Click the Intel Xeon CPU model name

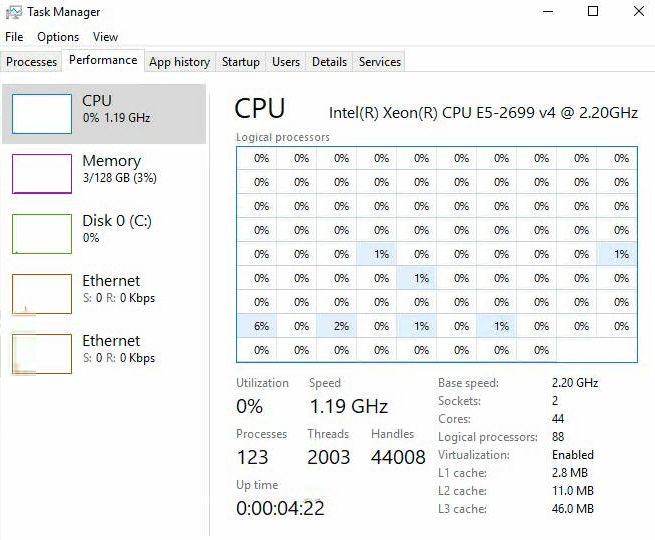[483, 113]
